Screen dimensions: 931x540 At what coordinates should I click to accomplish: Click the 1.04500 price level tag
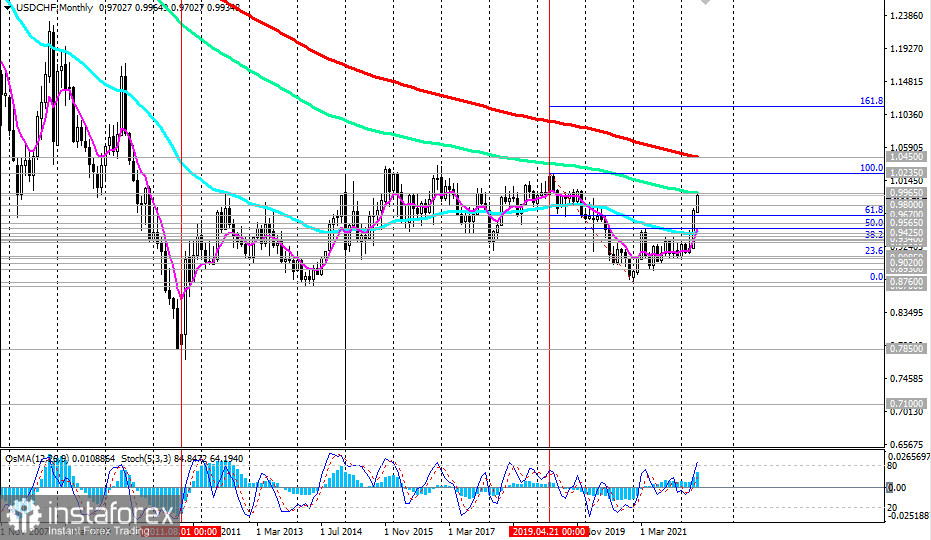[907, 157]
